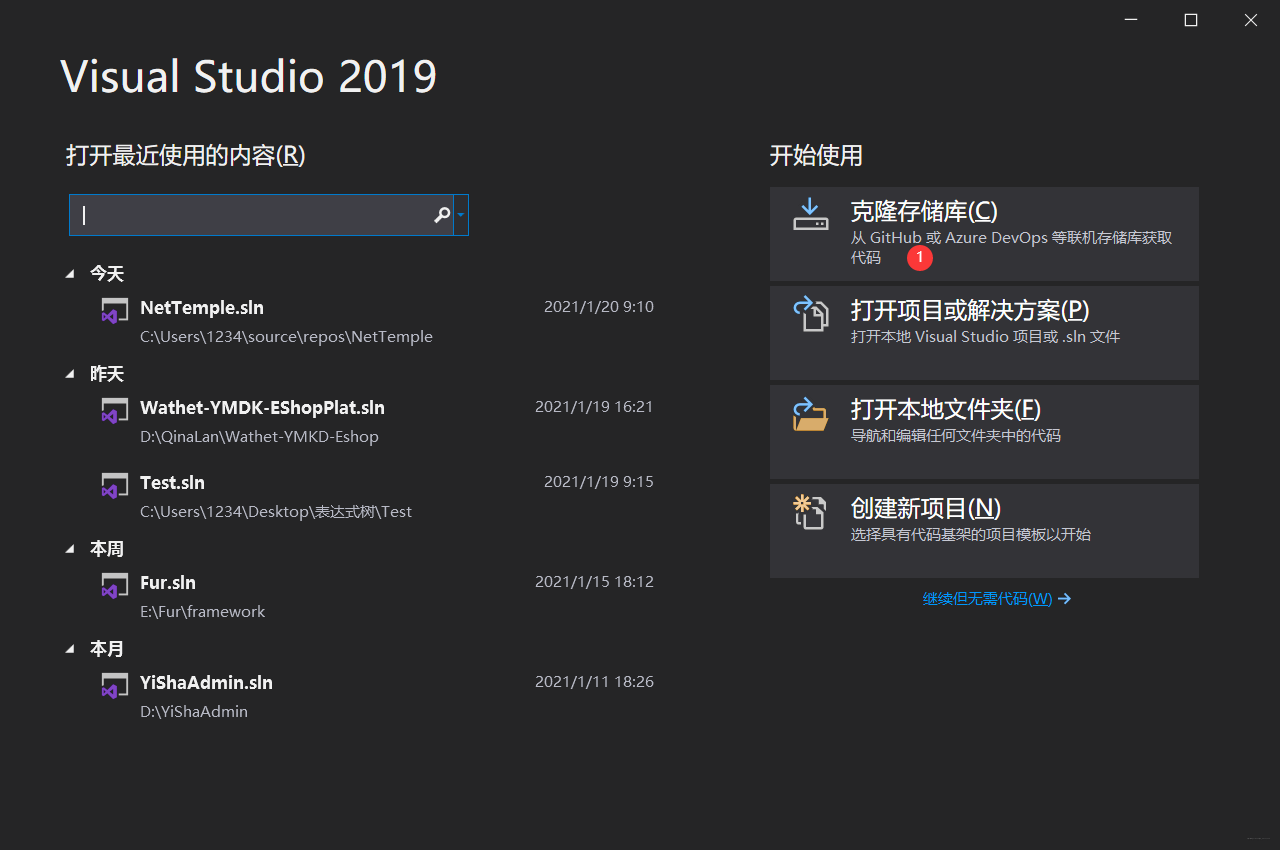1280x850 pixels.
Task: Click path C:\Users\1234\source\repos\NetTemple
Action: coord(286,337)
